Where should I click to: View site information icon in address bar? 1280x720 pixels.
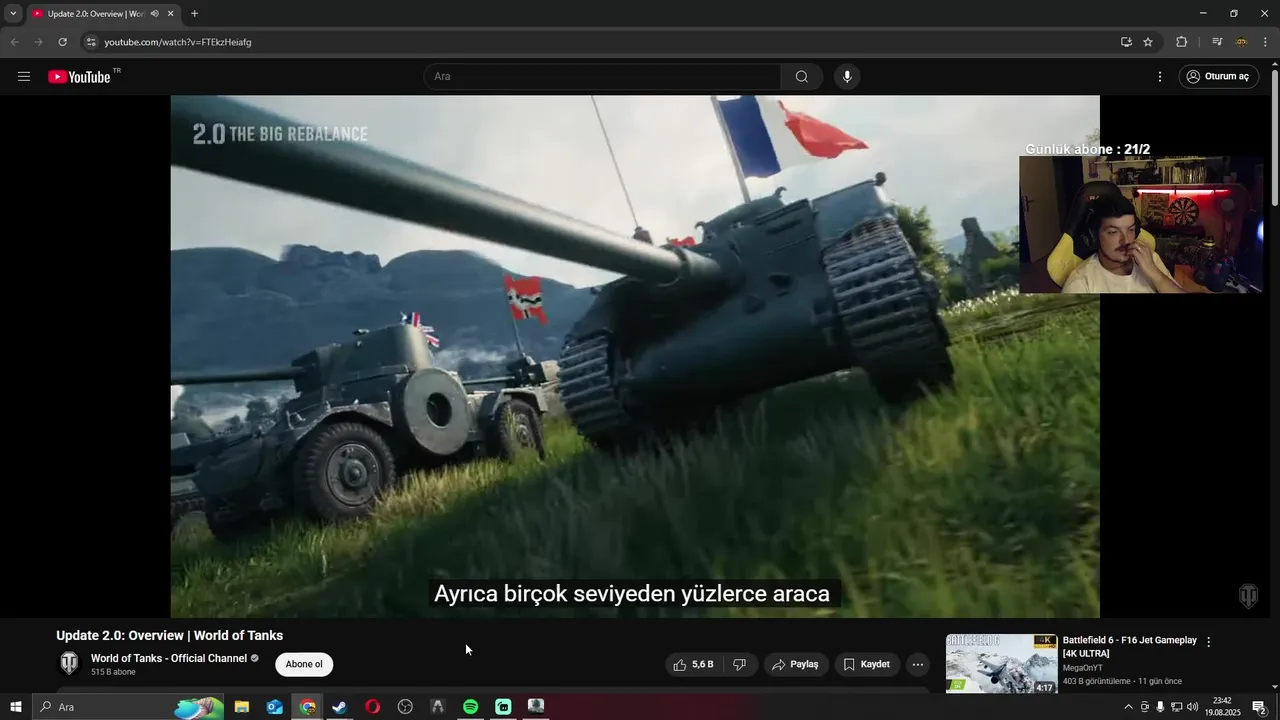point(91,42)
